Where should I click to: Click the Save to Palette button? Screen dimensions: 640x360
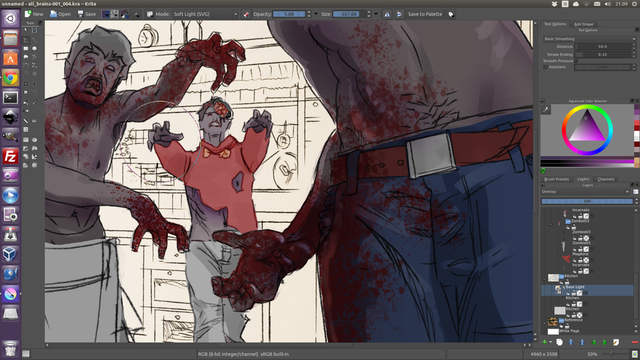425,14
